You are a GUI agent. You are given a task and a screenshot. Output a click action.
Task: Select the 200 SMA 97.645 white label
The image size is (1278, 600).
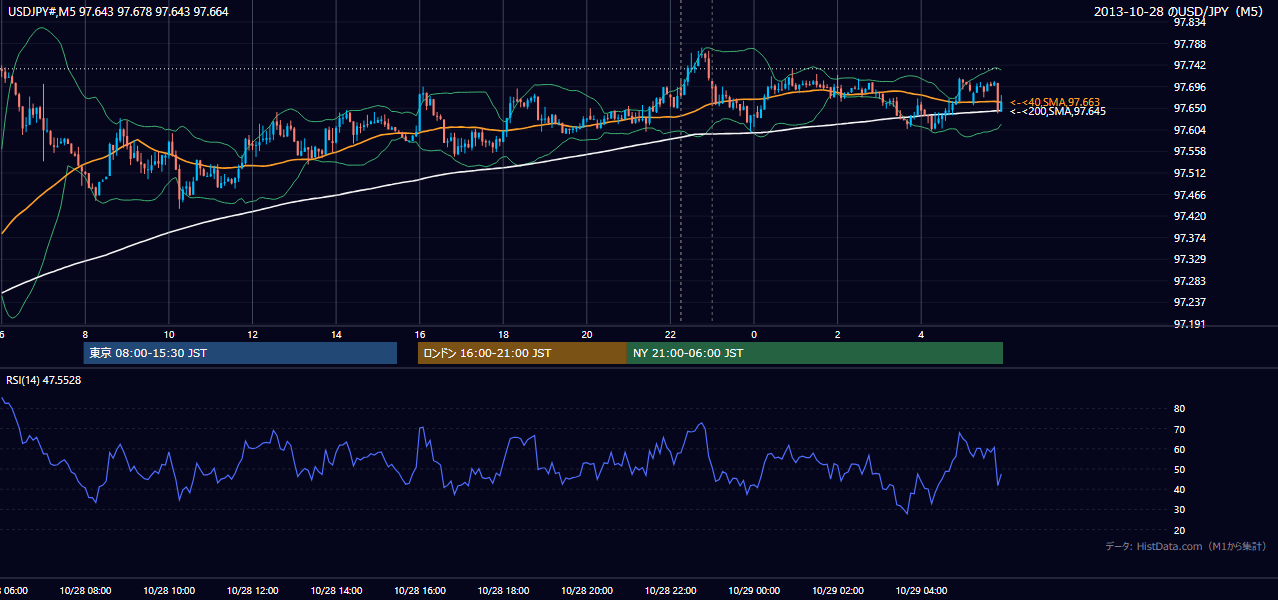pyautogui.click(x=1058, y=111)
